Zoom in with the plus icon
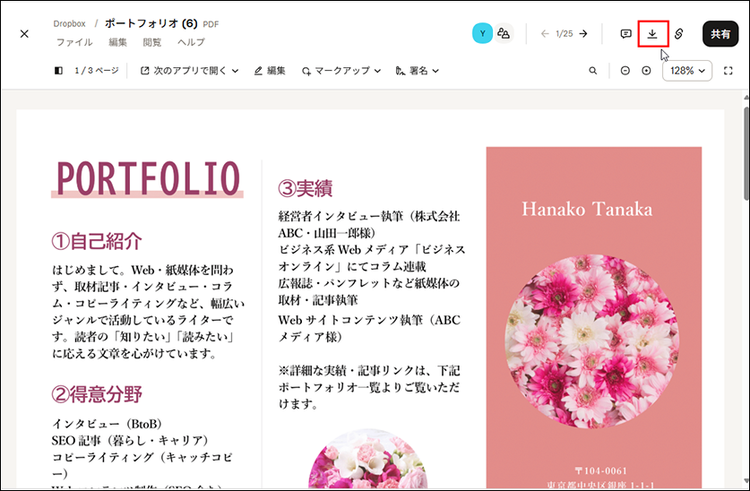Image resolution: width=750 pixels, height=491 pixels. click(646, 71)
